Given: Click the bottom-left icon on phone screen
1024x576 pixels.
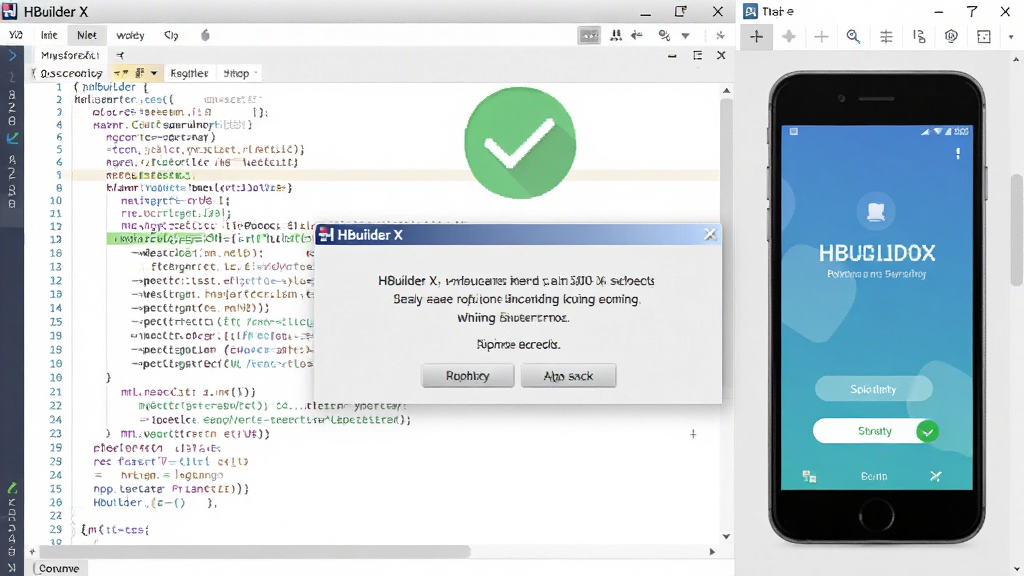Looking at the screenshot, I should 809,476.
